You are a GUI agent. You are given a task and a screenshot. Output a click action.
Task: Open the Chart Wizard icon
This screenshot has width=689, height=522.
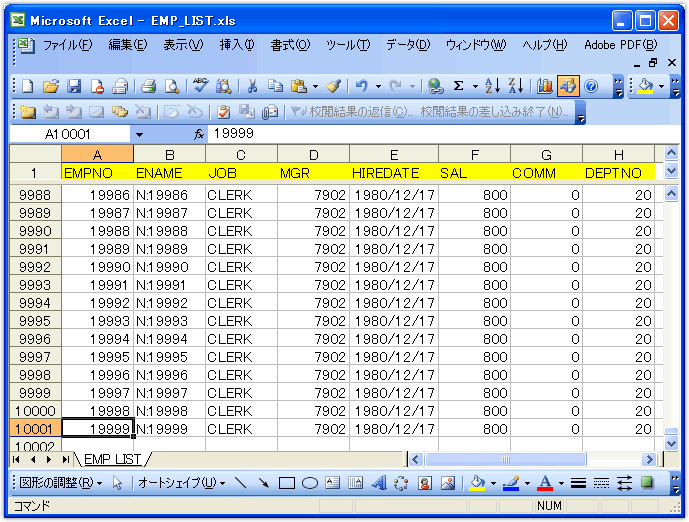click(545, 87)
